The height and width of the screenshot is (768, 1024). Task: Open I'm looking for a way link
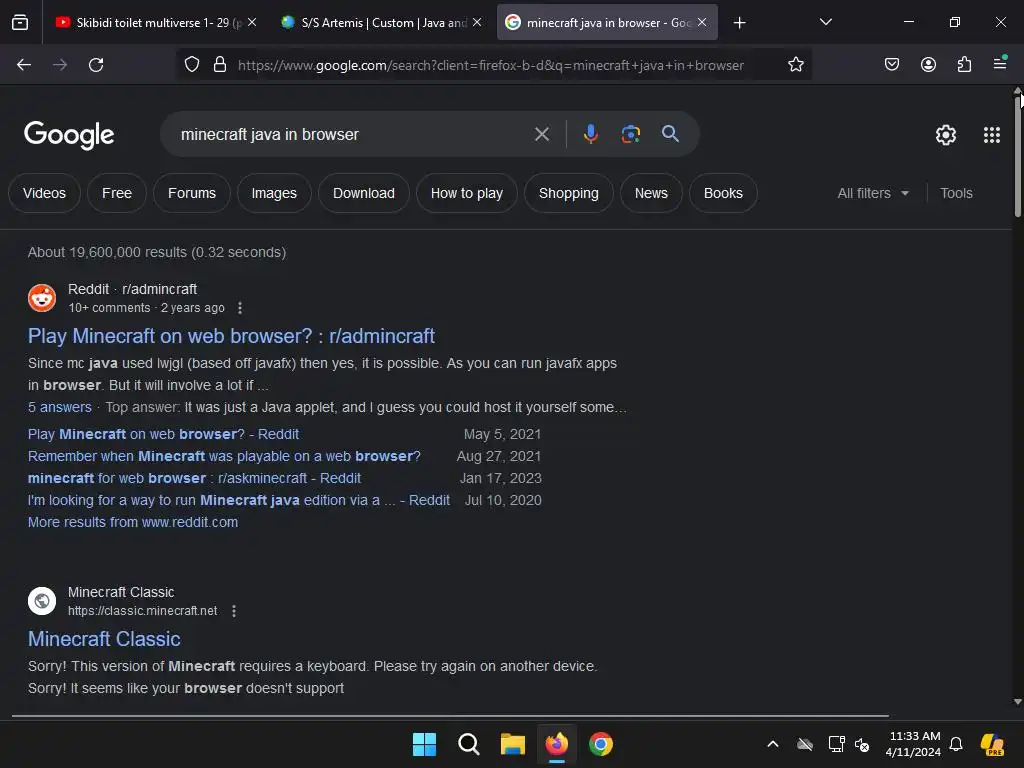click(x=238, y=500)
